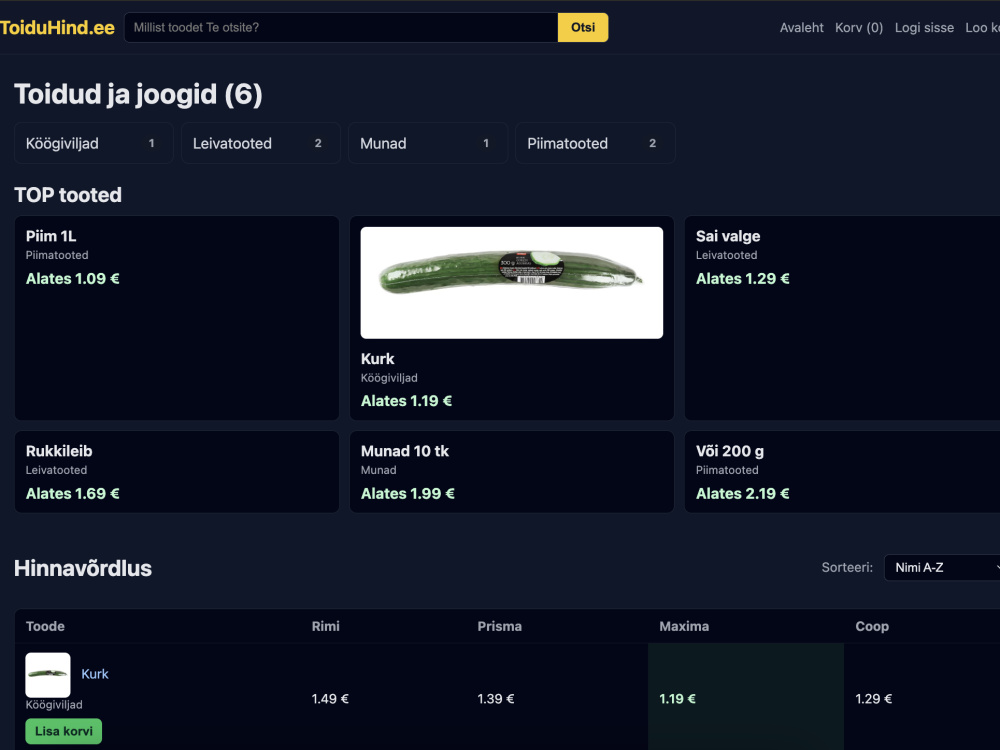The image size is (1000, 750).
Task: Open the Sai valge product card
Action: coord(842,318)
